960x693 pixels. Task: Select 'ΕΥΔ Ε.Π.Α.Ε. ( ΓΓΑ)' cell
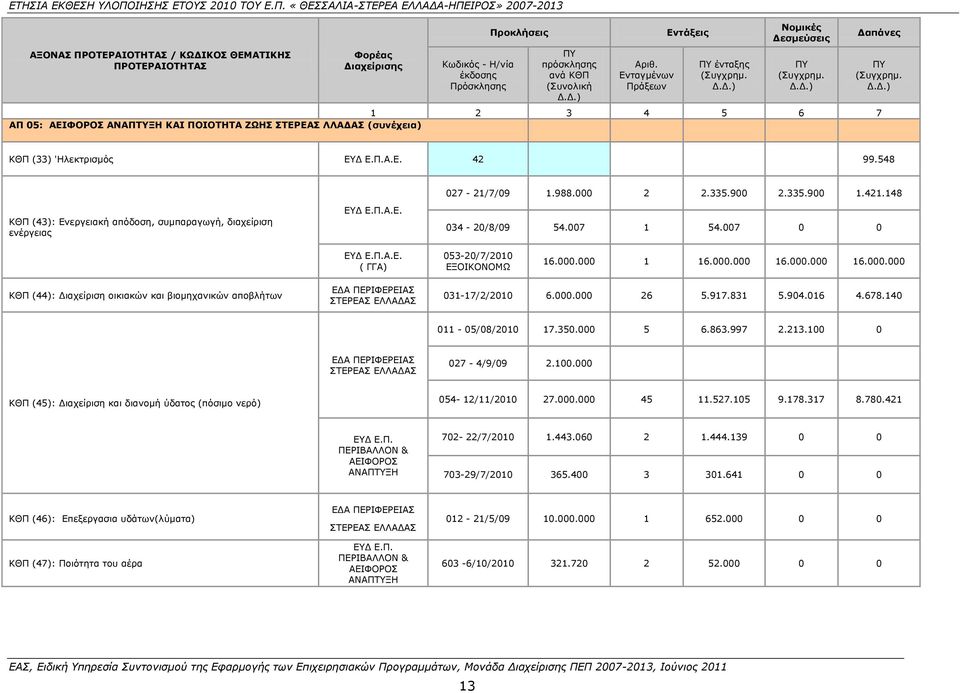pos(373,261)
